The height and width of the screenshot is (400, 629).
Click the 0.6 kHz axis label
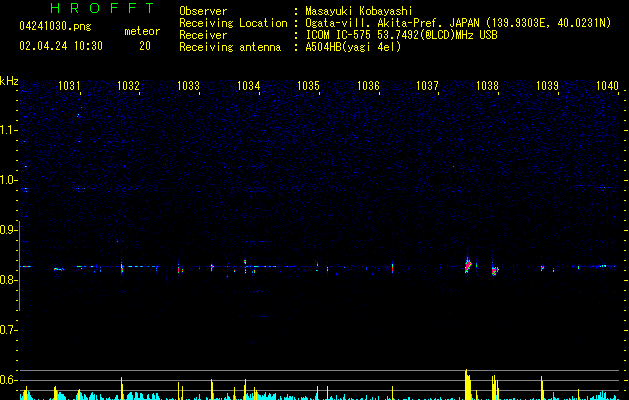point(8,380)
